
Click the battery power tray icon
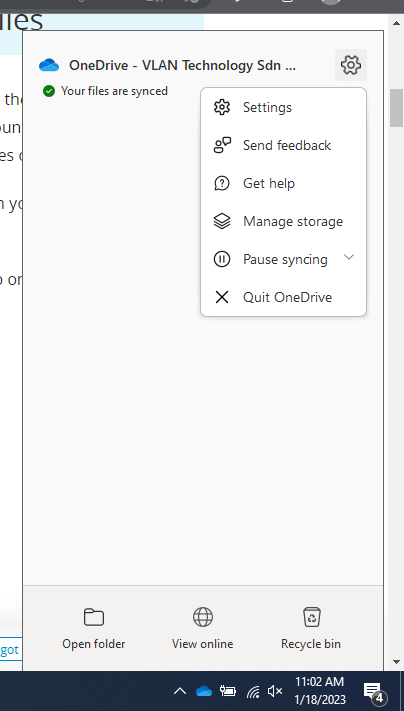[228, 691]
